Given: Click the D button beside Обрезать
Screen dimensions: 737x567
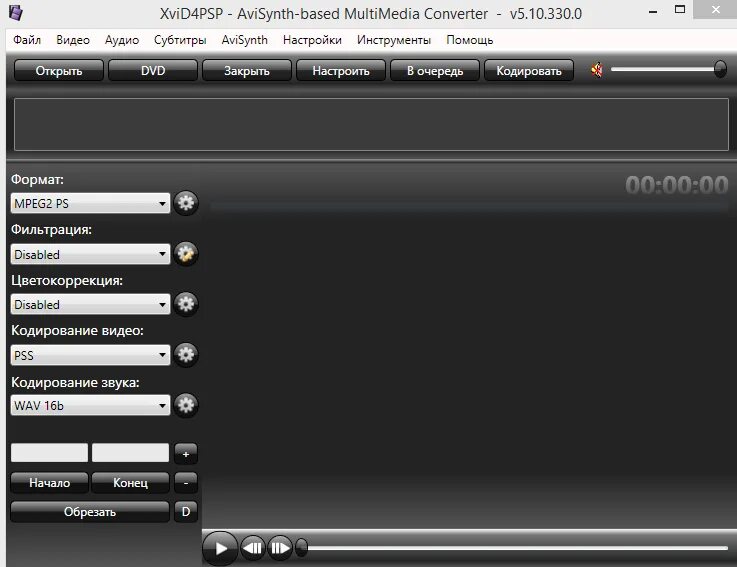Looking at the screenshot, I should (186, 512).
